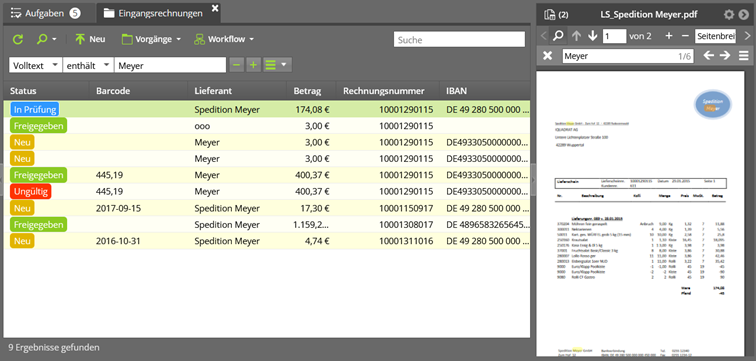This screenshot has width=756, height=361.
Task: Zoom out the PDF with minus
Action: 685,36
